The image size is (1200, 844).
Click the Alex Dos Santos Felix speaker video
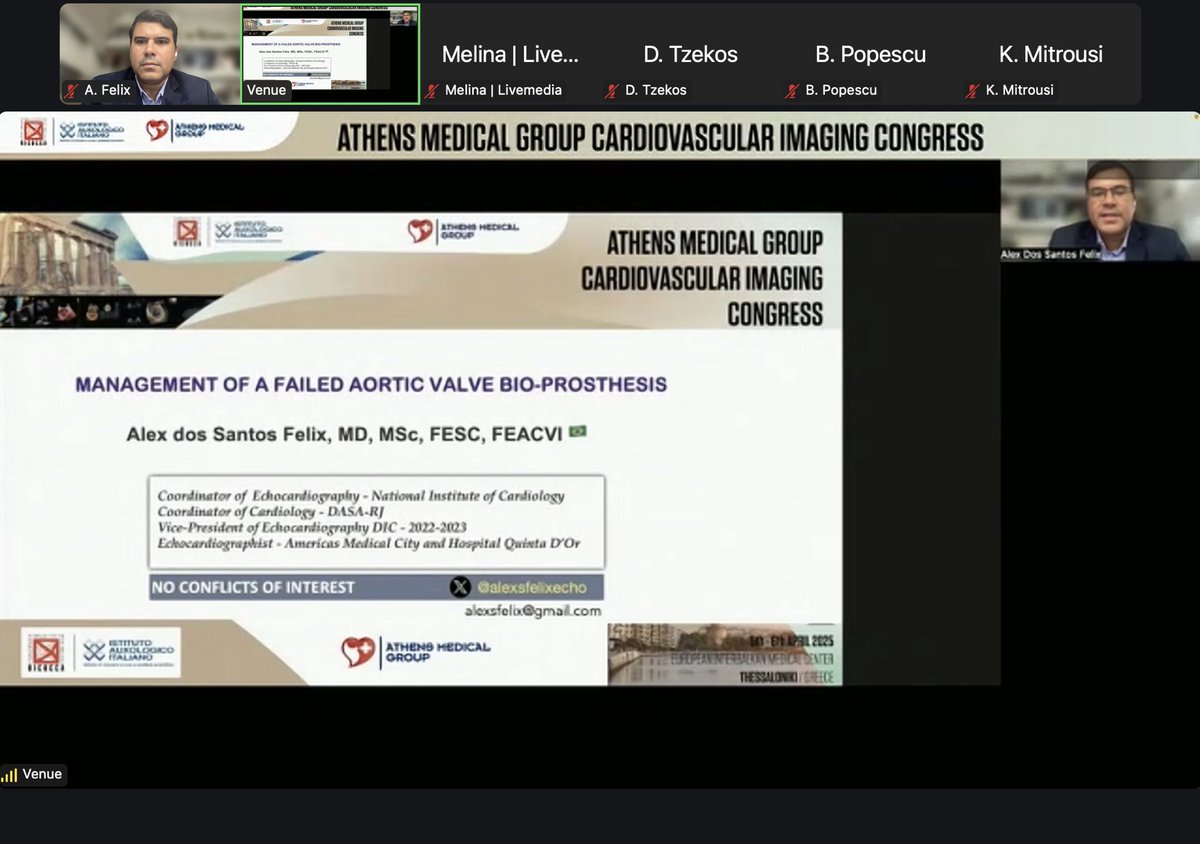[x=1100, y=210]
